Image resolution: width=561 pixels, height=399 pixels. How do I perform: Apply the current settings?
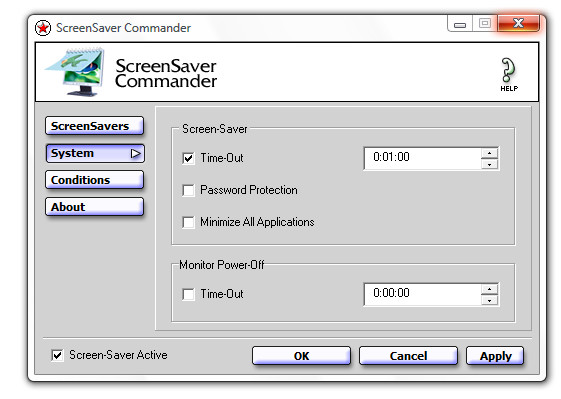click(495, 356)
